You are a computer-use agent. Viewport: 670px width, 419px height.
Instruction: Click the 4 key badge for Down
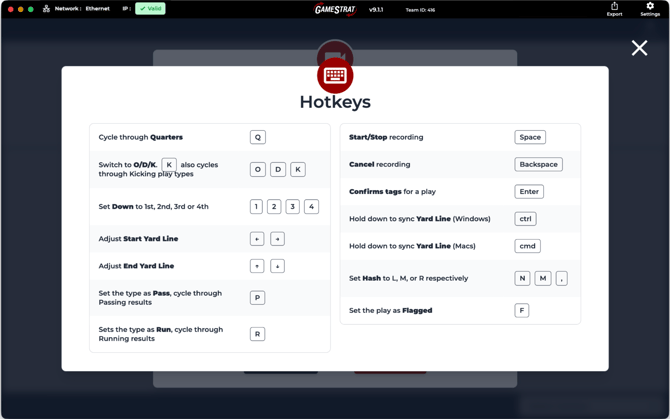coord(311,207)
